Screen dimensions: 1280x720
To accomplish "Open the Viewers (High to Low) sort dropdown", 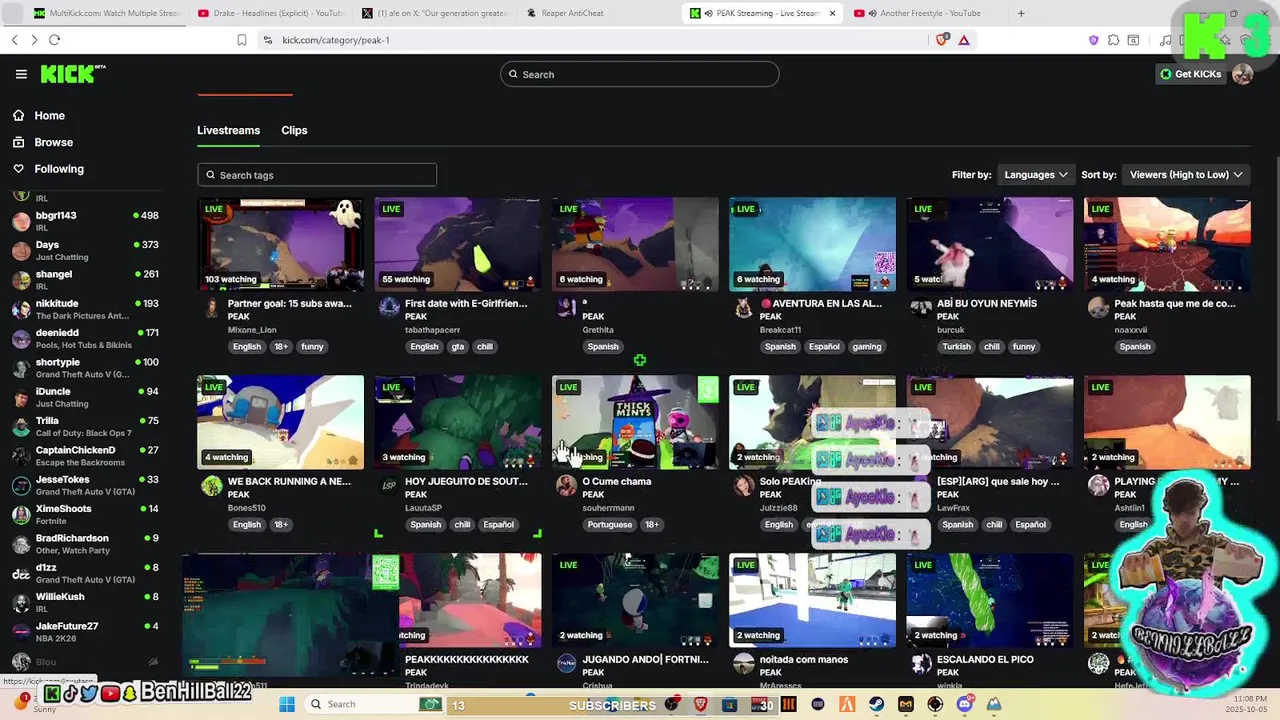I will [1186, 174].
